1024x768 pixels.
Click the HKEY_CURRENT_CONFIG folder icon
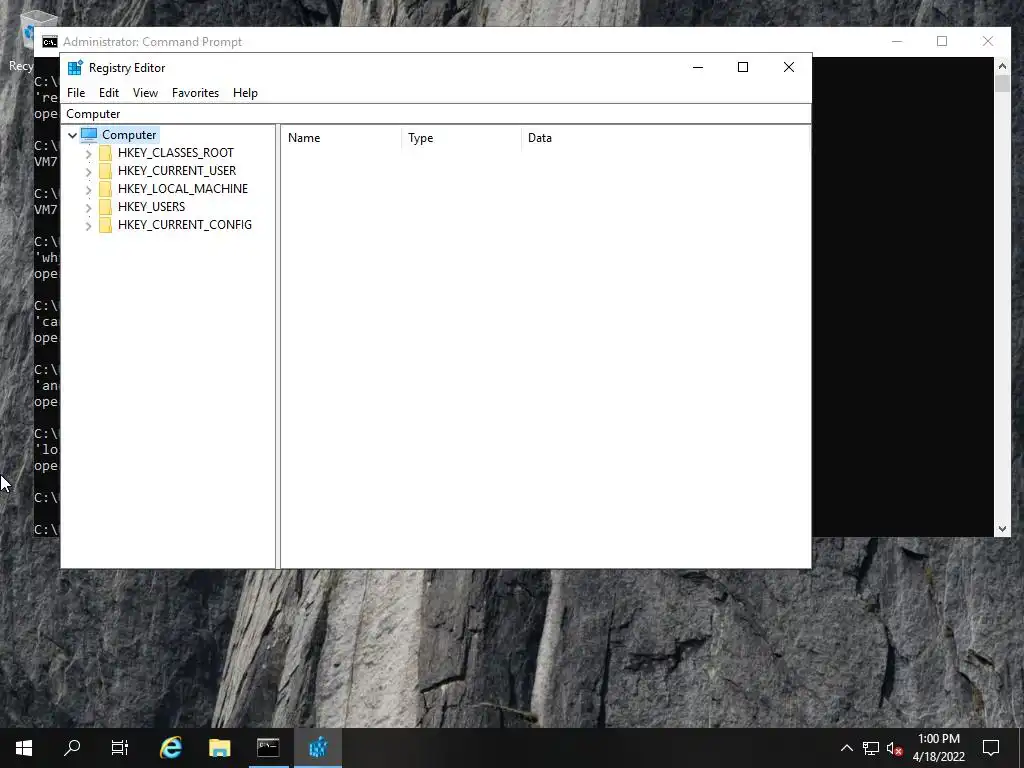[105, 225]
